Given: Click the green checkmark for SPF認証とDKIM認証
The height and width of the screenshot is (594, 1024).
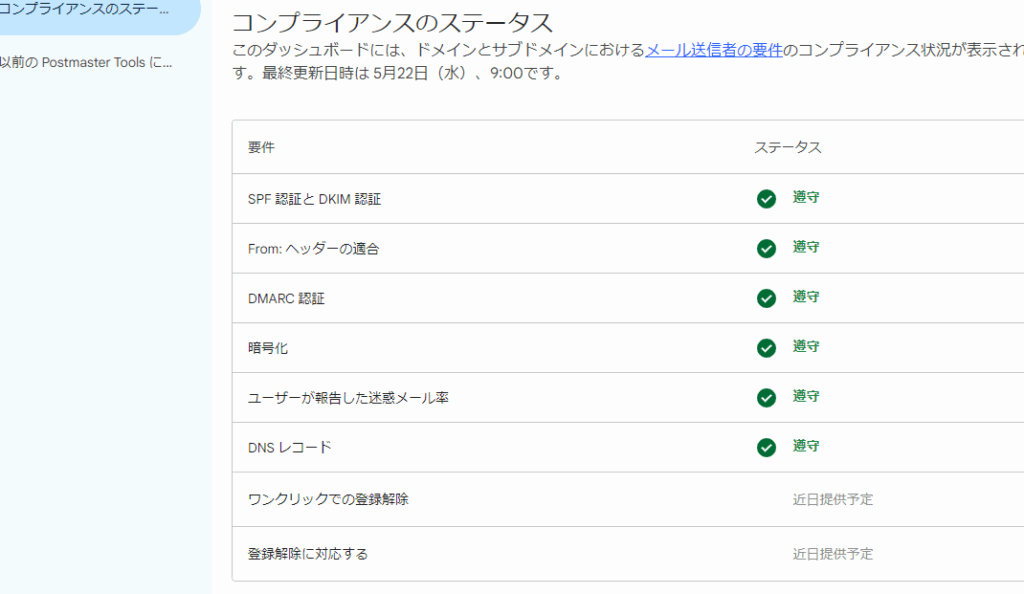Looking at the screenshot, I should [x=766, y=199].
